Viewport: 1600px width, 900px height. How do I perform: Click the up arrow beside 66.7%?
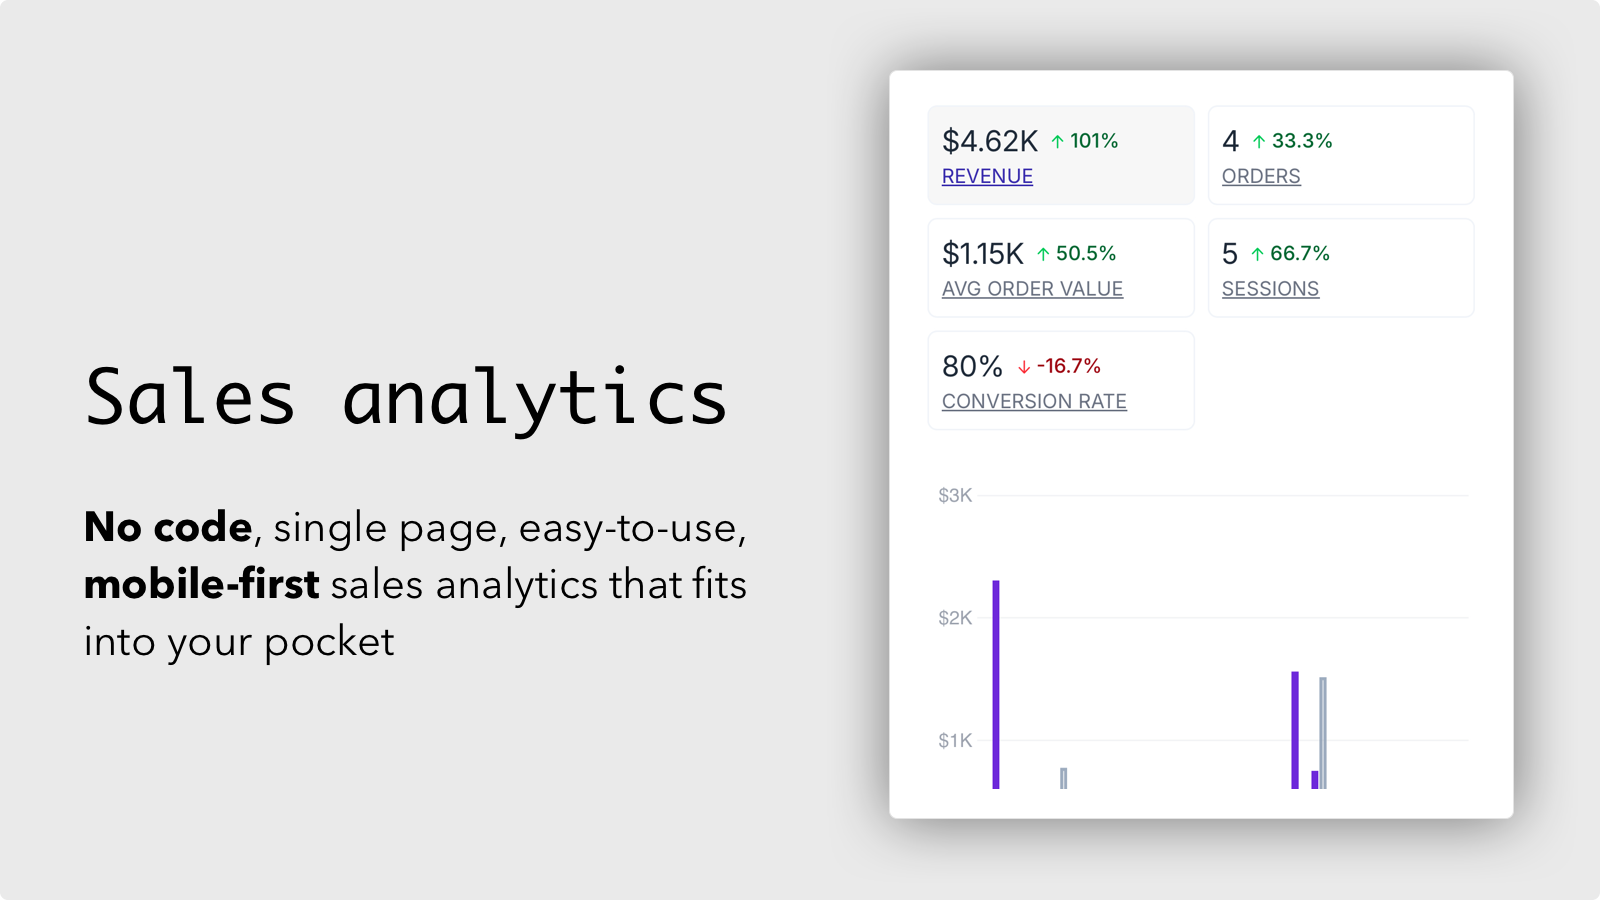[x=1257, y=254]
